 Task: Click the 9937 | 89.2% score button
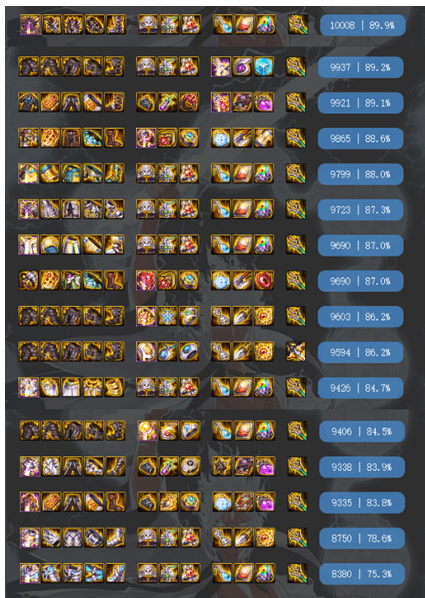(x=361, y=68)
